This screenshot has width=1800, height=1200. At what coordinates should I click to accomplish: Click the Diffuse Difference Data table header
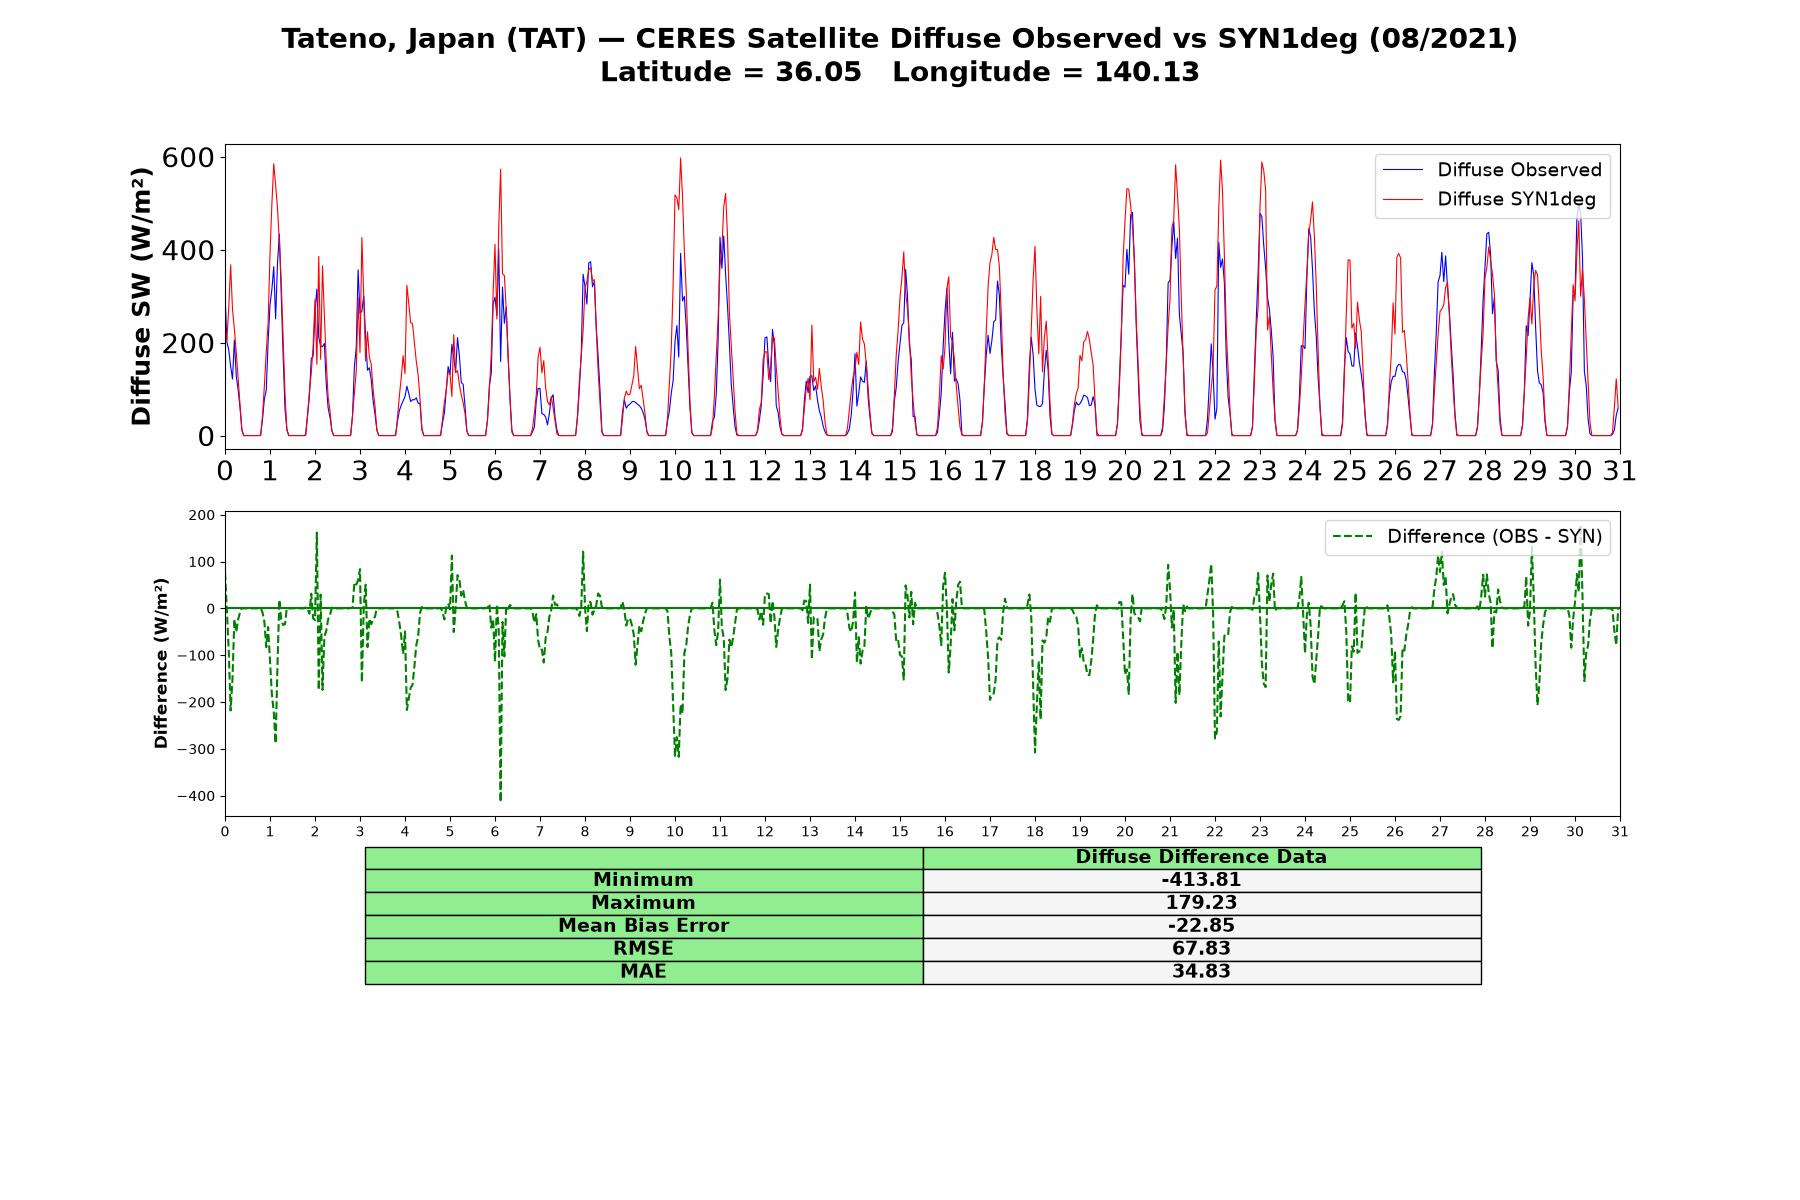(1201, 857)
